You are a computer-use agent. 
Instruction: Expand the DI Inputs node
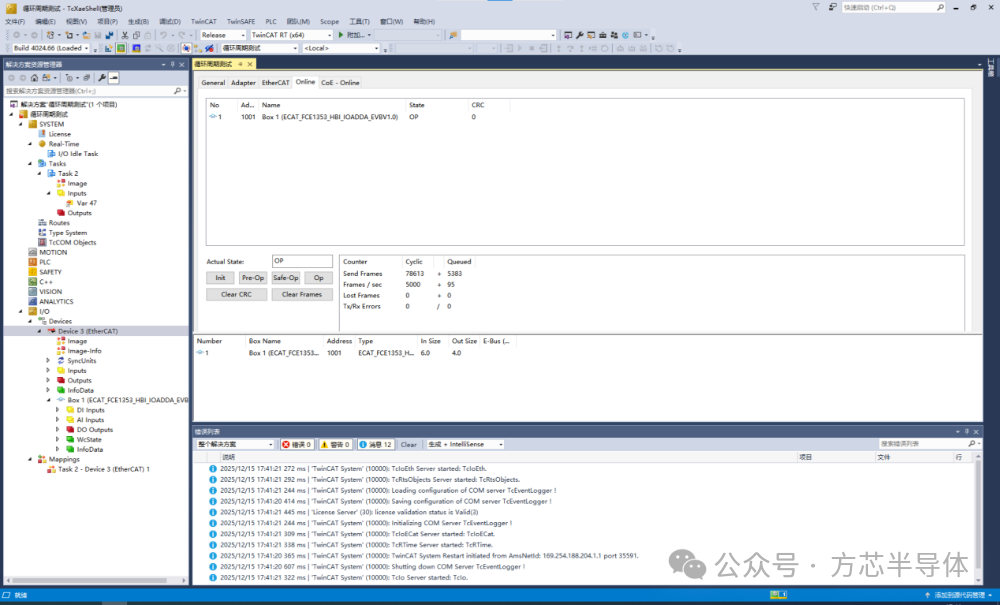57,410
